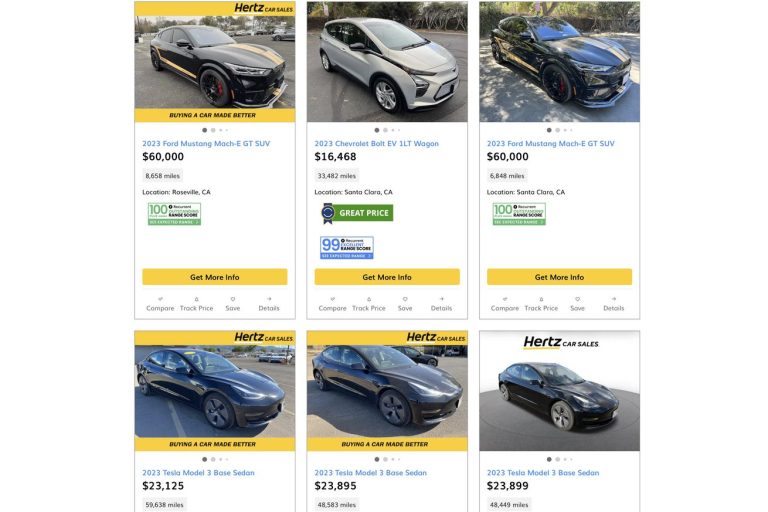Open the $23,125 Tesla Model 3 Base Sedan link

tap(198, 472)
